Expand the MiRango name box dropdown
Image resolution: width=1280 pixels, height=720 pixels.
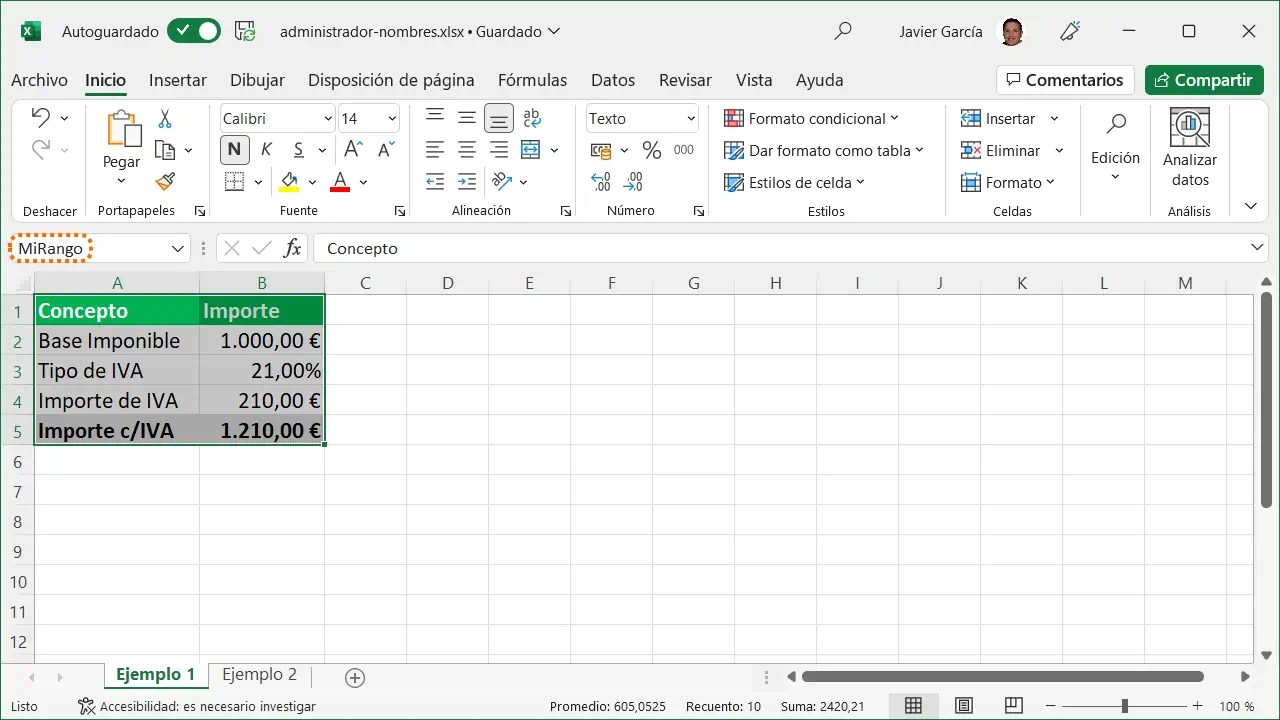[x=176, y=247]
